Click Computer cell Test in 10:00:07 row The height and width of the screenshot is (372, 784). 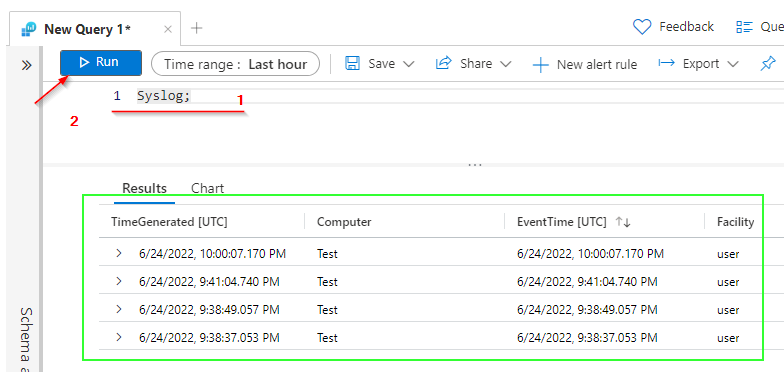point(327,254)
